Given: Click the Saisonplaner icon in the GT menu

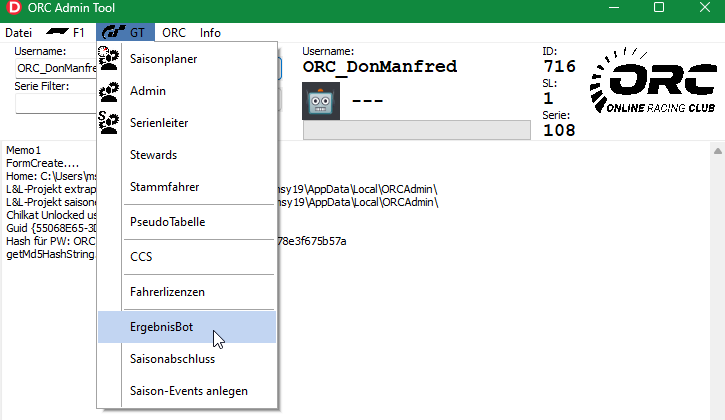Looking at the screenshot, I should 109,58.
